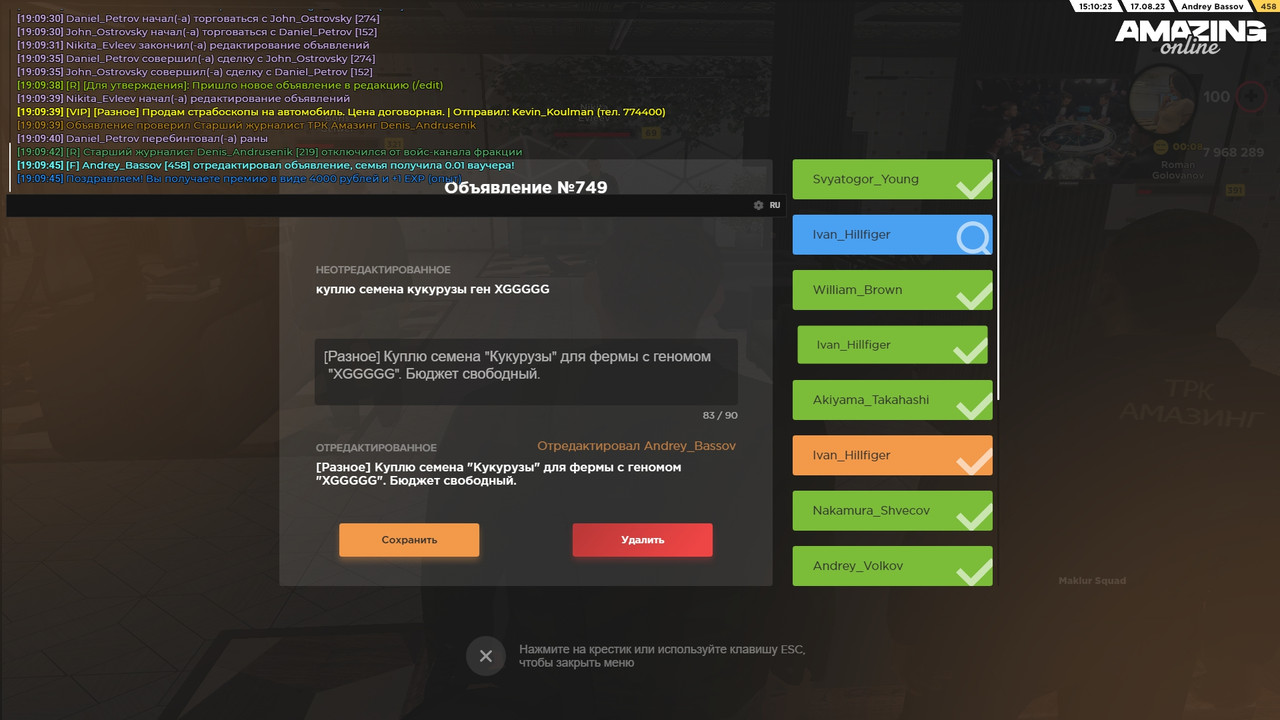1280x720 pixels.
Task: Click the Сохранить button
Action: (409, 540)
